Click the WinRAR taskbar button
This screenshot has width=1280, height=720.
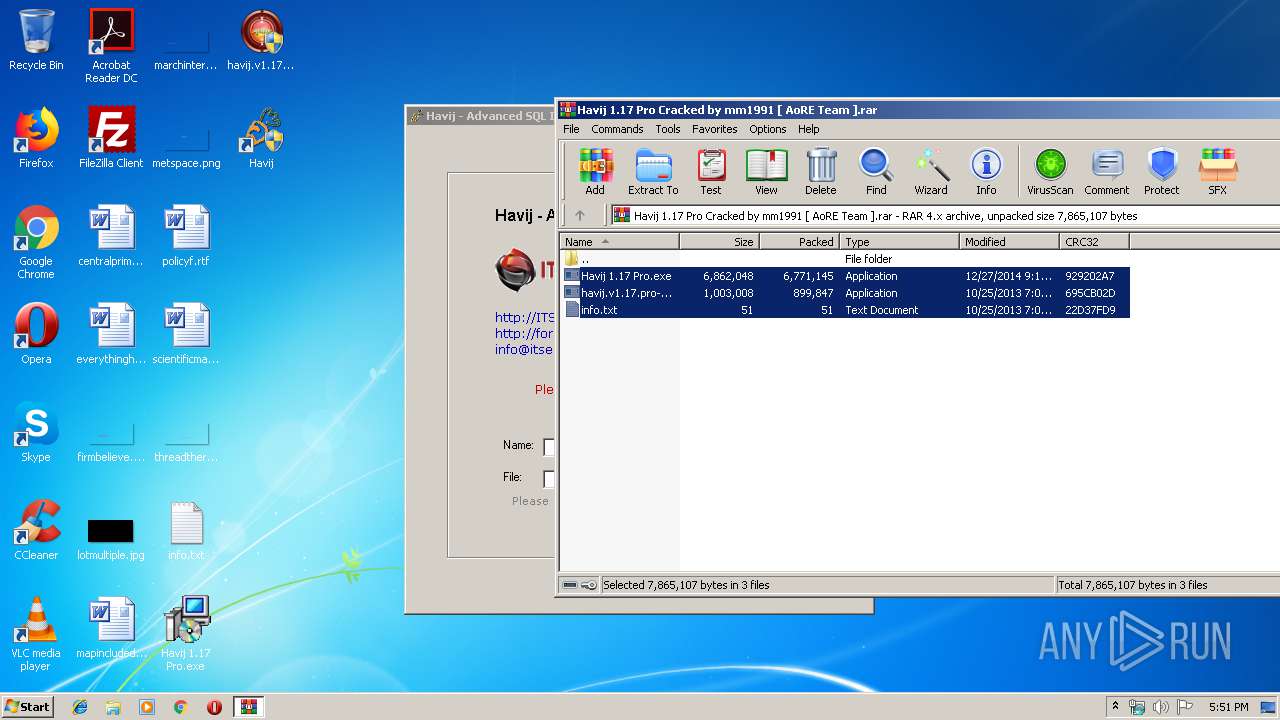(x=248, y=706)
